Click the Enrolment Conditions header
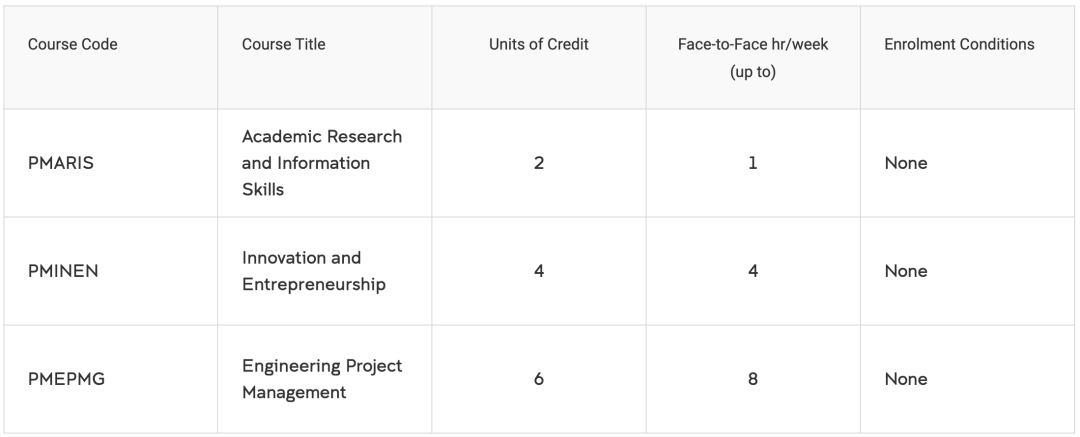1080x437 pixels. (959, 45)
